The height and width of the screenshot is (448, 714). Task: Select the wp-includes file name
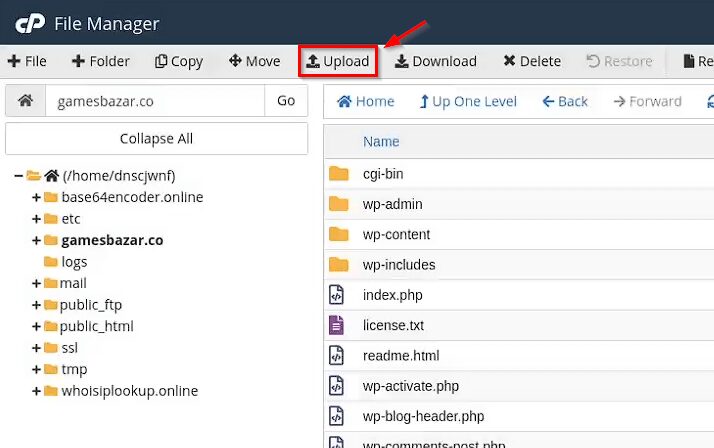[399, 265]
